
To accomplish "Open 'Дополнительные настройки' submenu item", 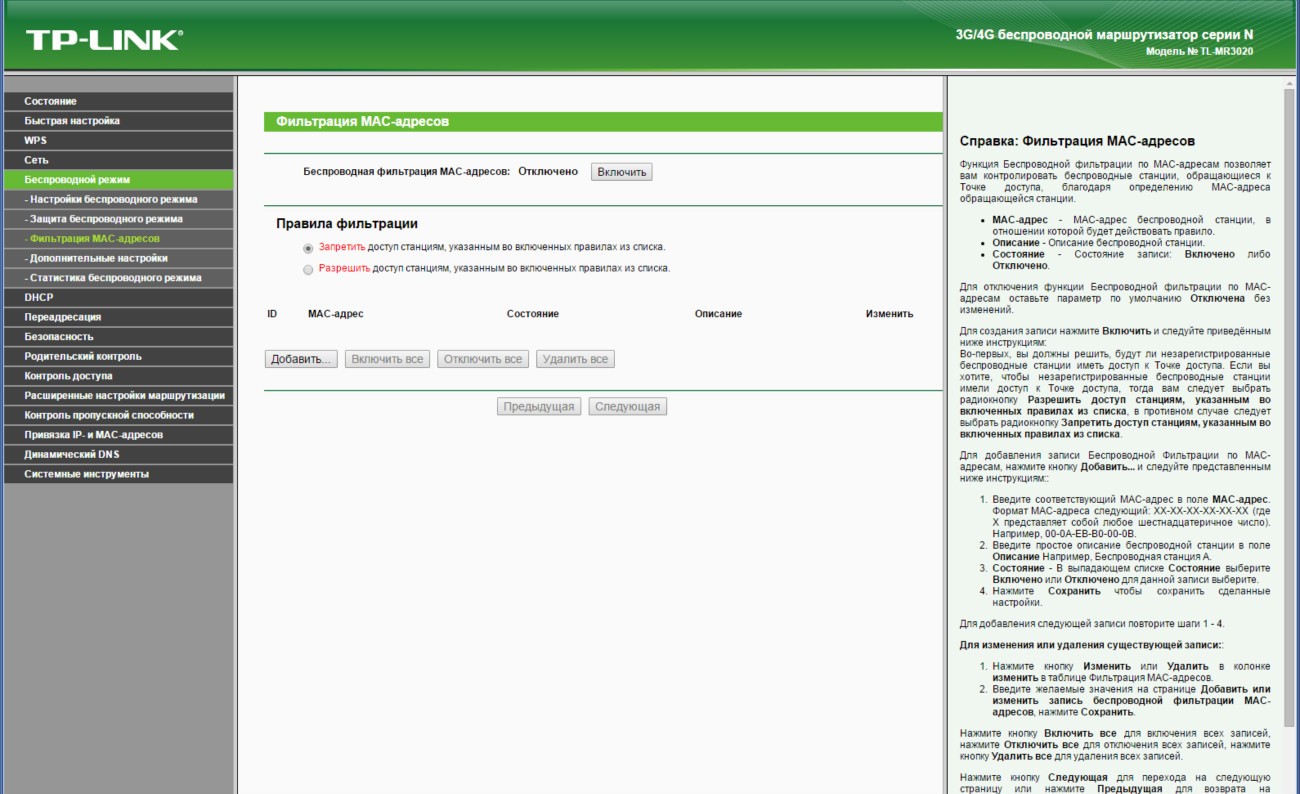I will (x=98, y=258).
